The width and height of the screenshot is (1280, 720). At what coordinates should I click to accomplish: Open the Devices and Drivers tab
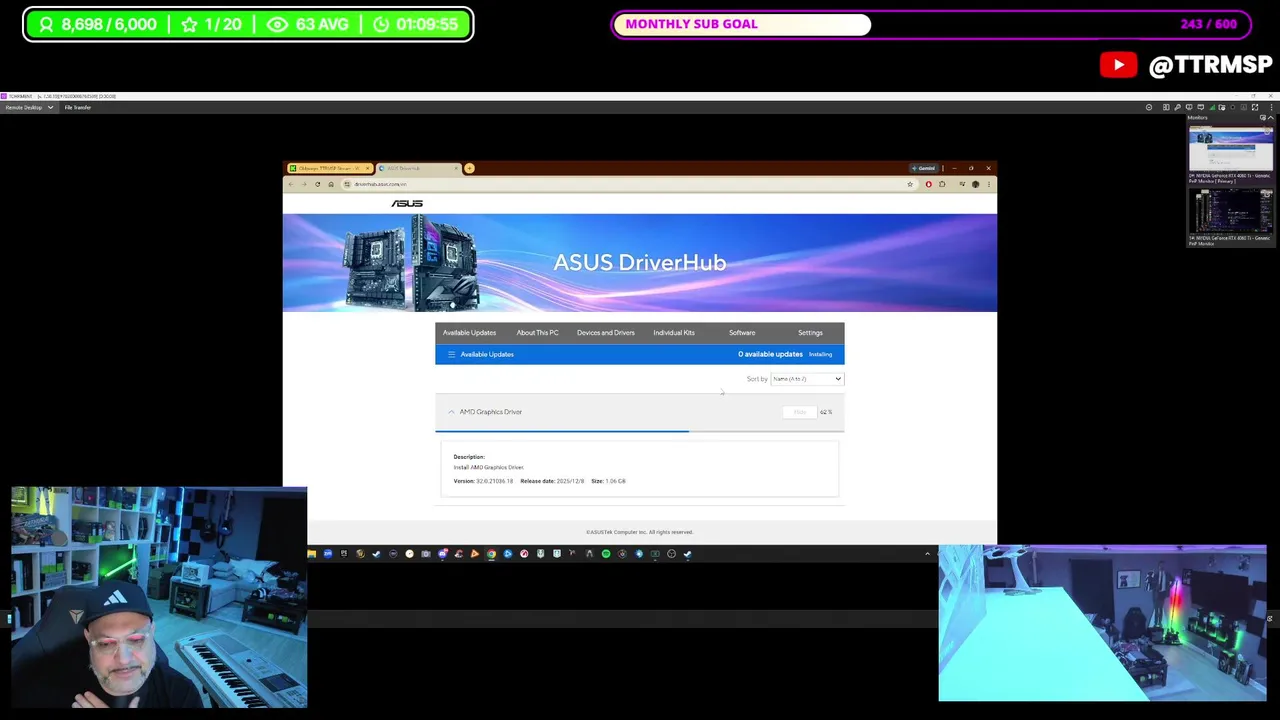pyautogui.click(x=605, y=332)
